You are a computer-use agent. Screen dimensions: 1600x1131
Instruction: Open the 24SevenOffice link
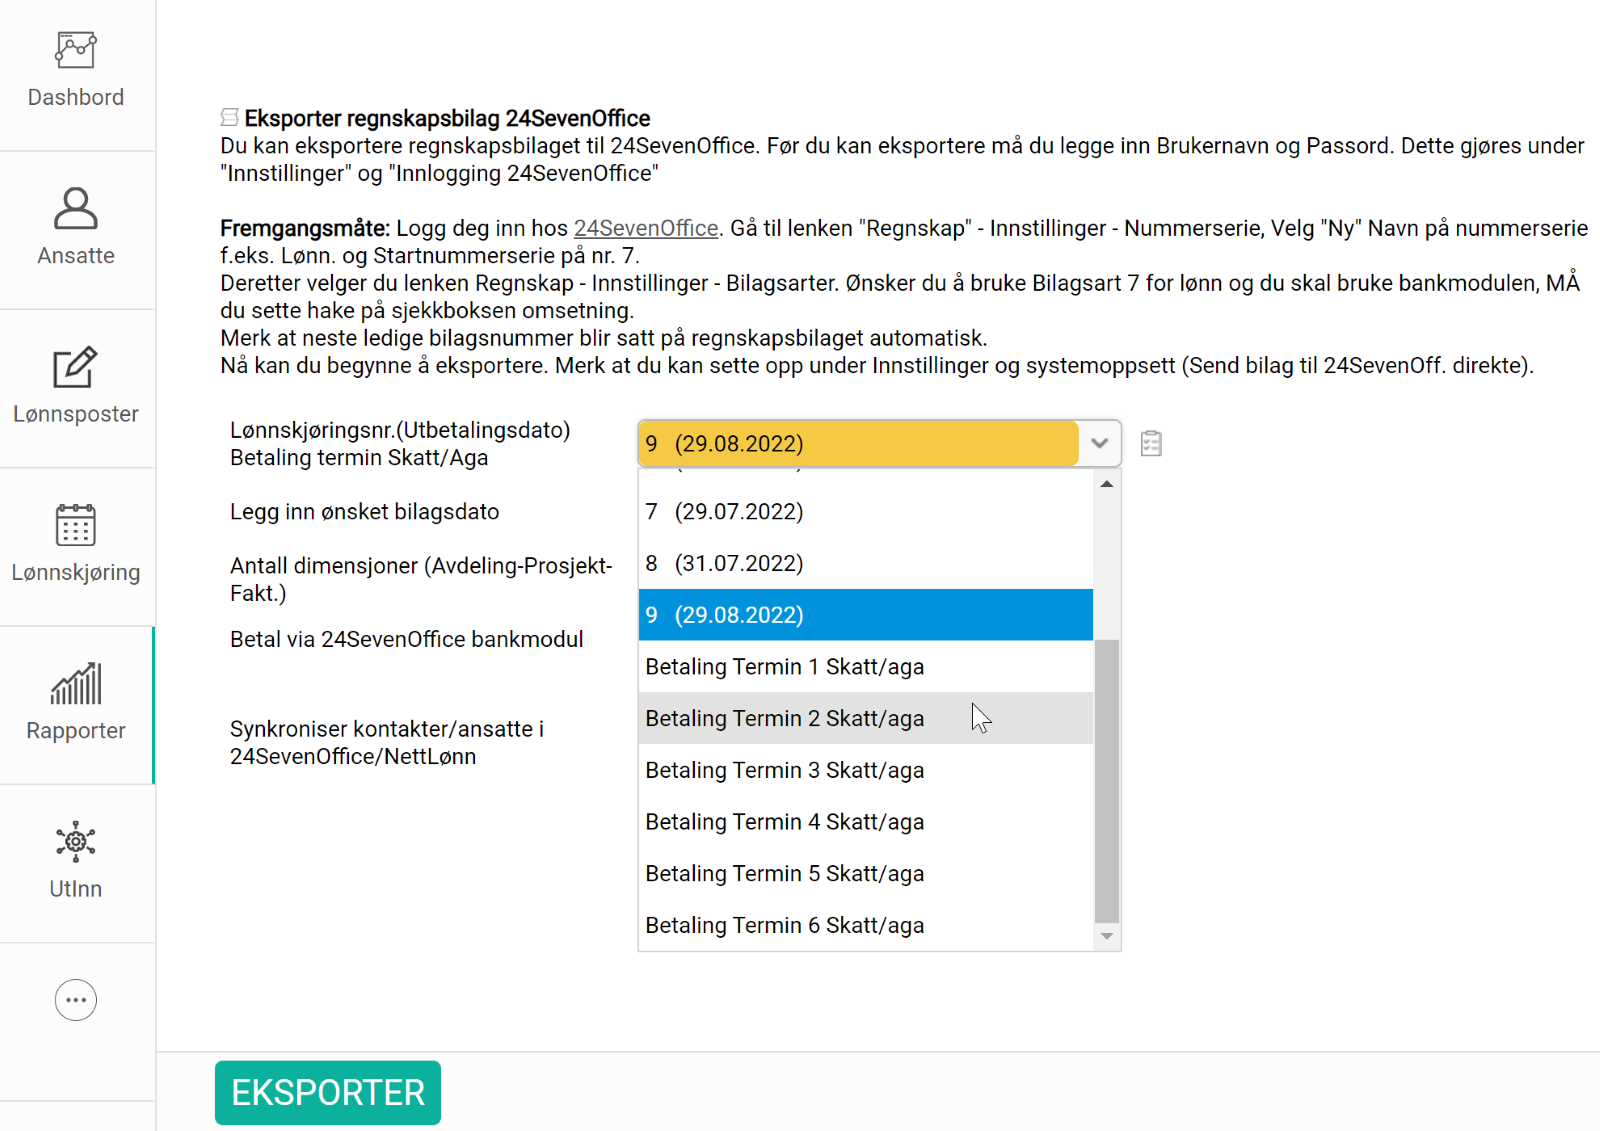pos(646,228)
